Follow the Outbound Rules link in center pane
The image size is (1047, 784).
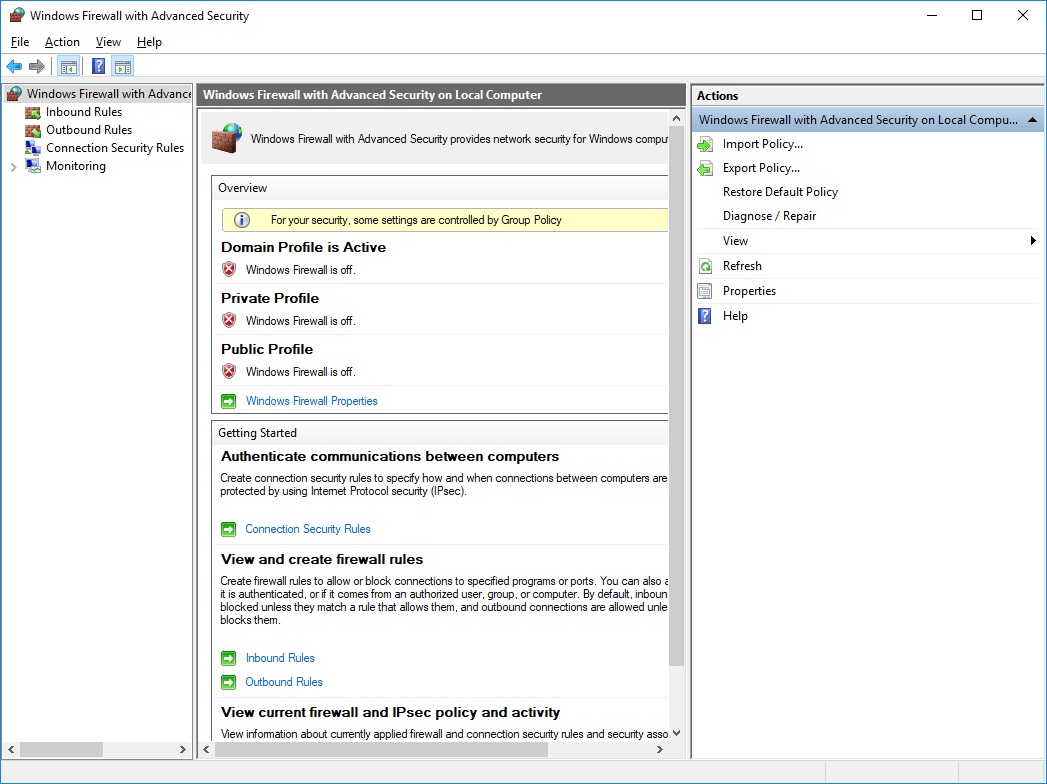coord(284,682)
